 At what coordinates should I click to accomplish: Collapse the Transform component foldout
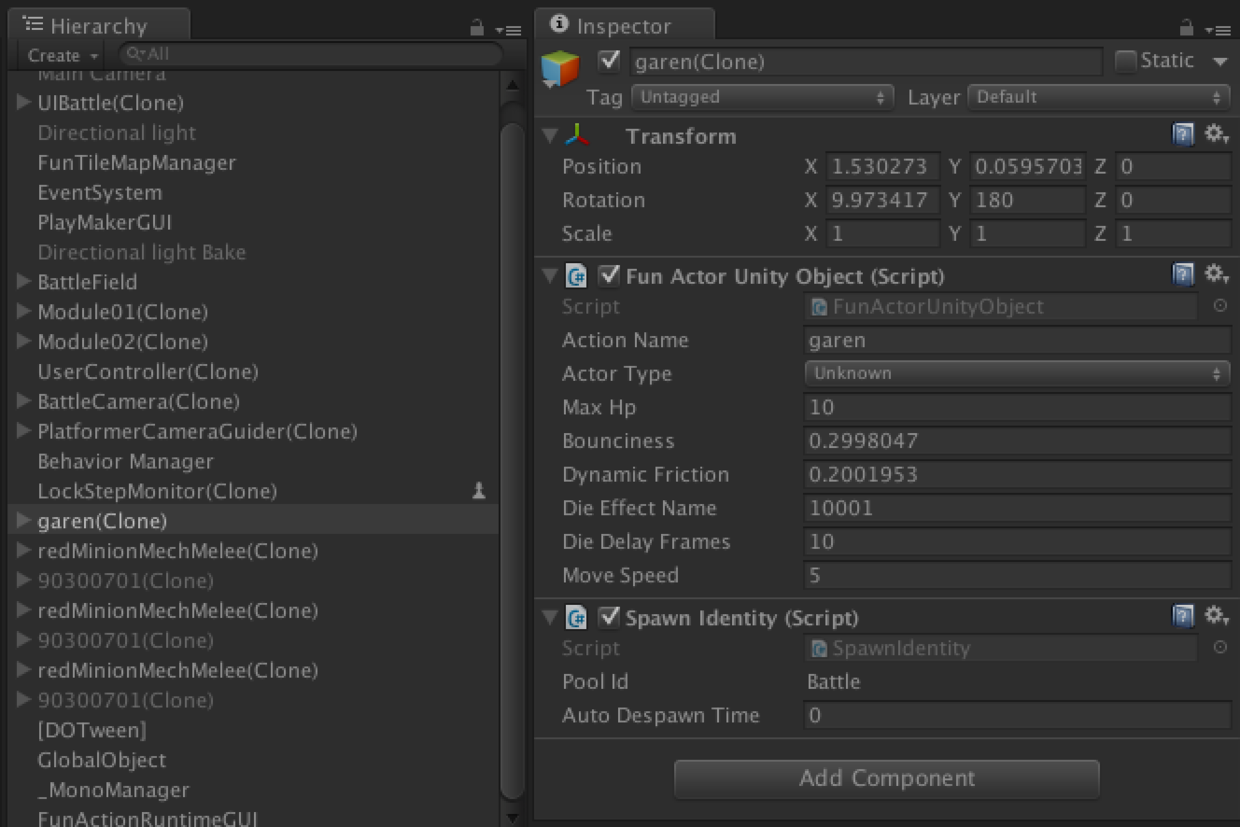[x=549, y=135]
